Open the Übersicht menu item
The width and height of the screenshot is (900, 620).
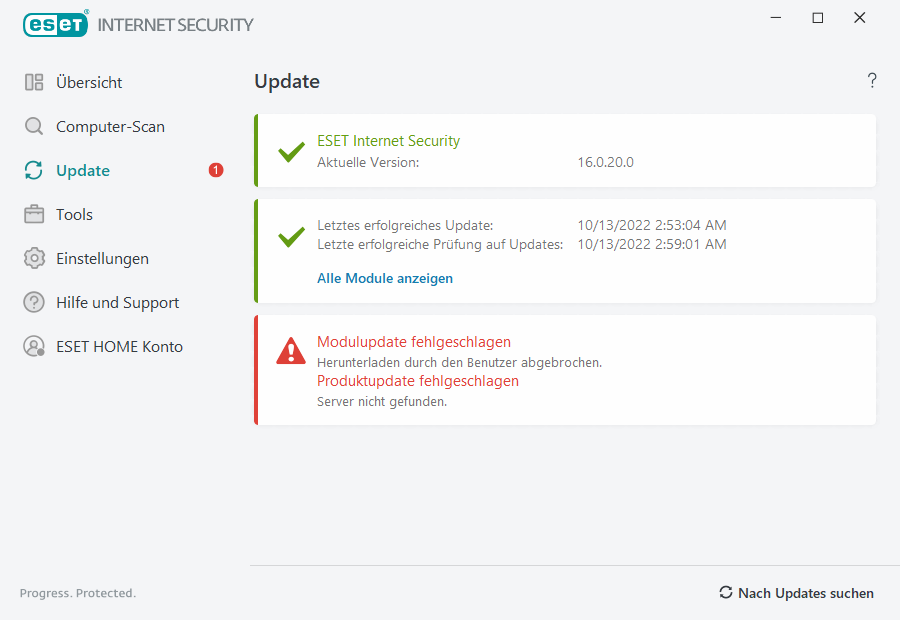pos(89,83)
